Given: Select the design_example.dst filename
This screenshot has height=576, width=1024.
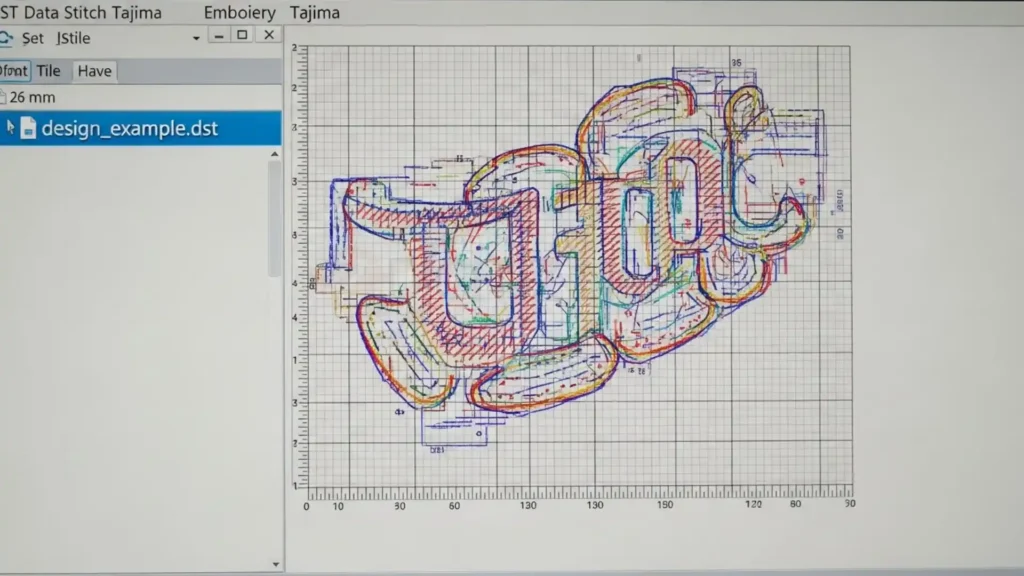Looking at the screenshot, I should [x=129, y=128].
